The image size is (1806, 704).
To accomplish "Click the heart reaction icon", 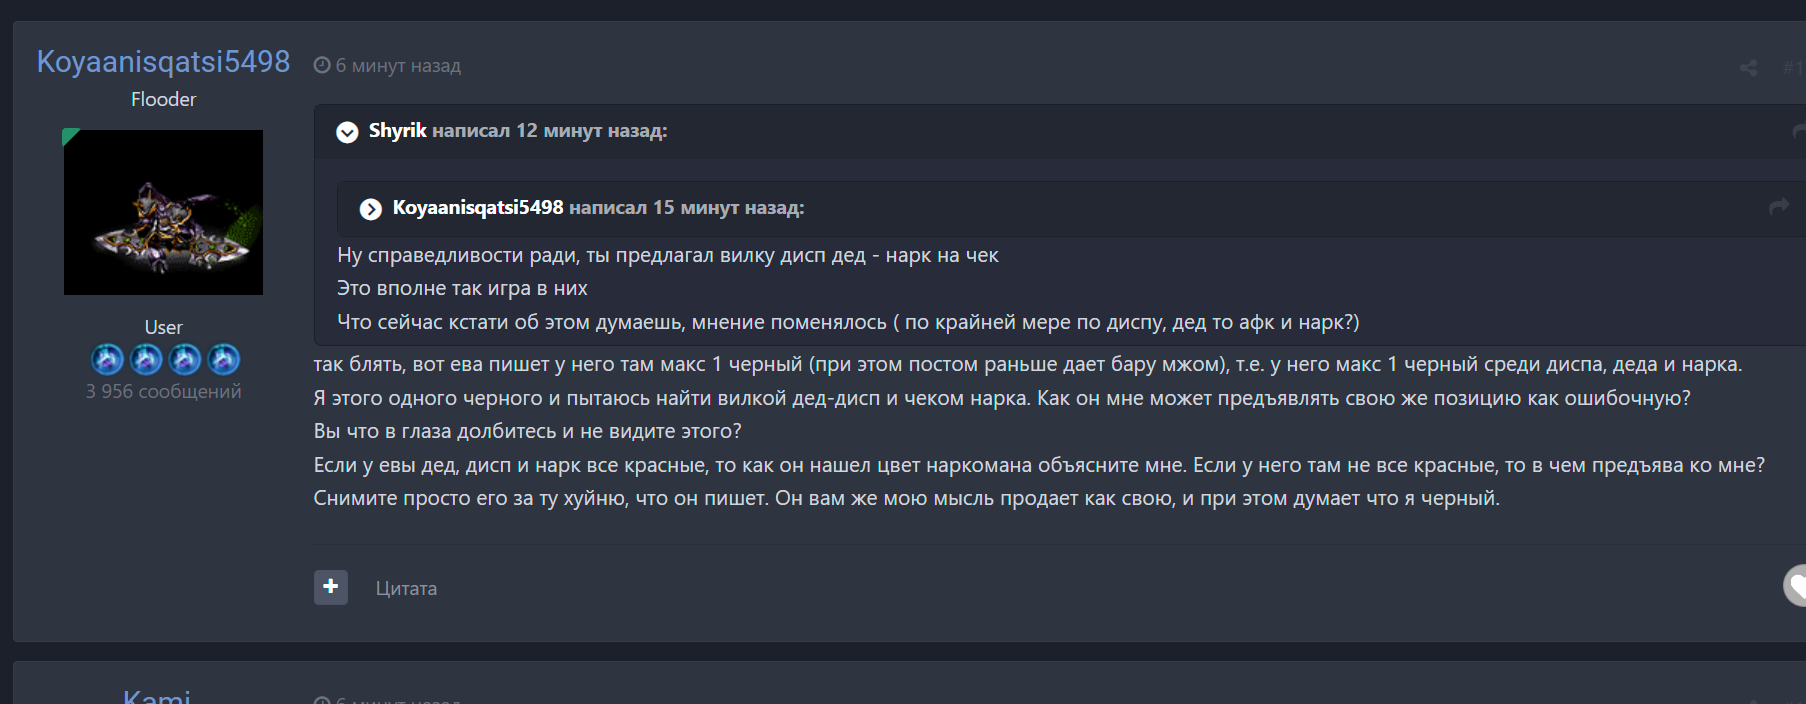I will (1795, 586).
